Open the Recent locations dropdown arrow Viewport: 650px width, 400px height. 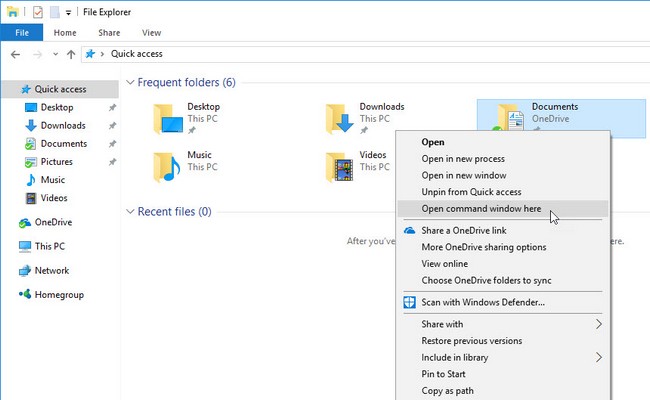(x=55, y=54)
